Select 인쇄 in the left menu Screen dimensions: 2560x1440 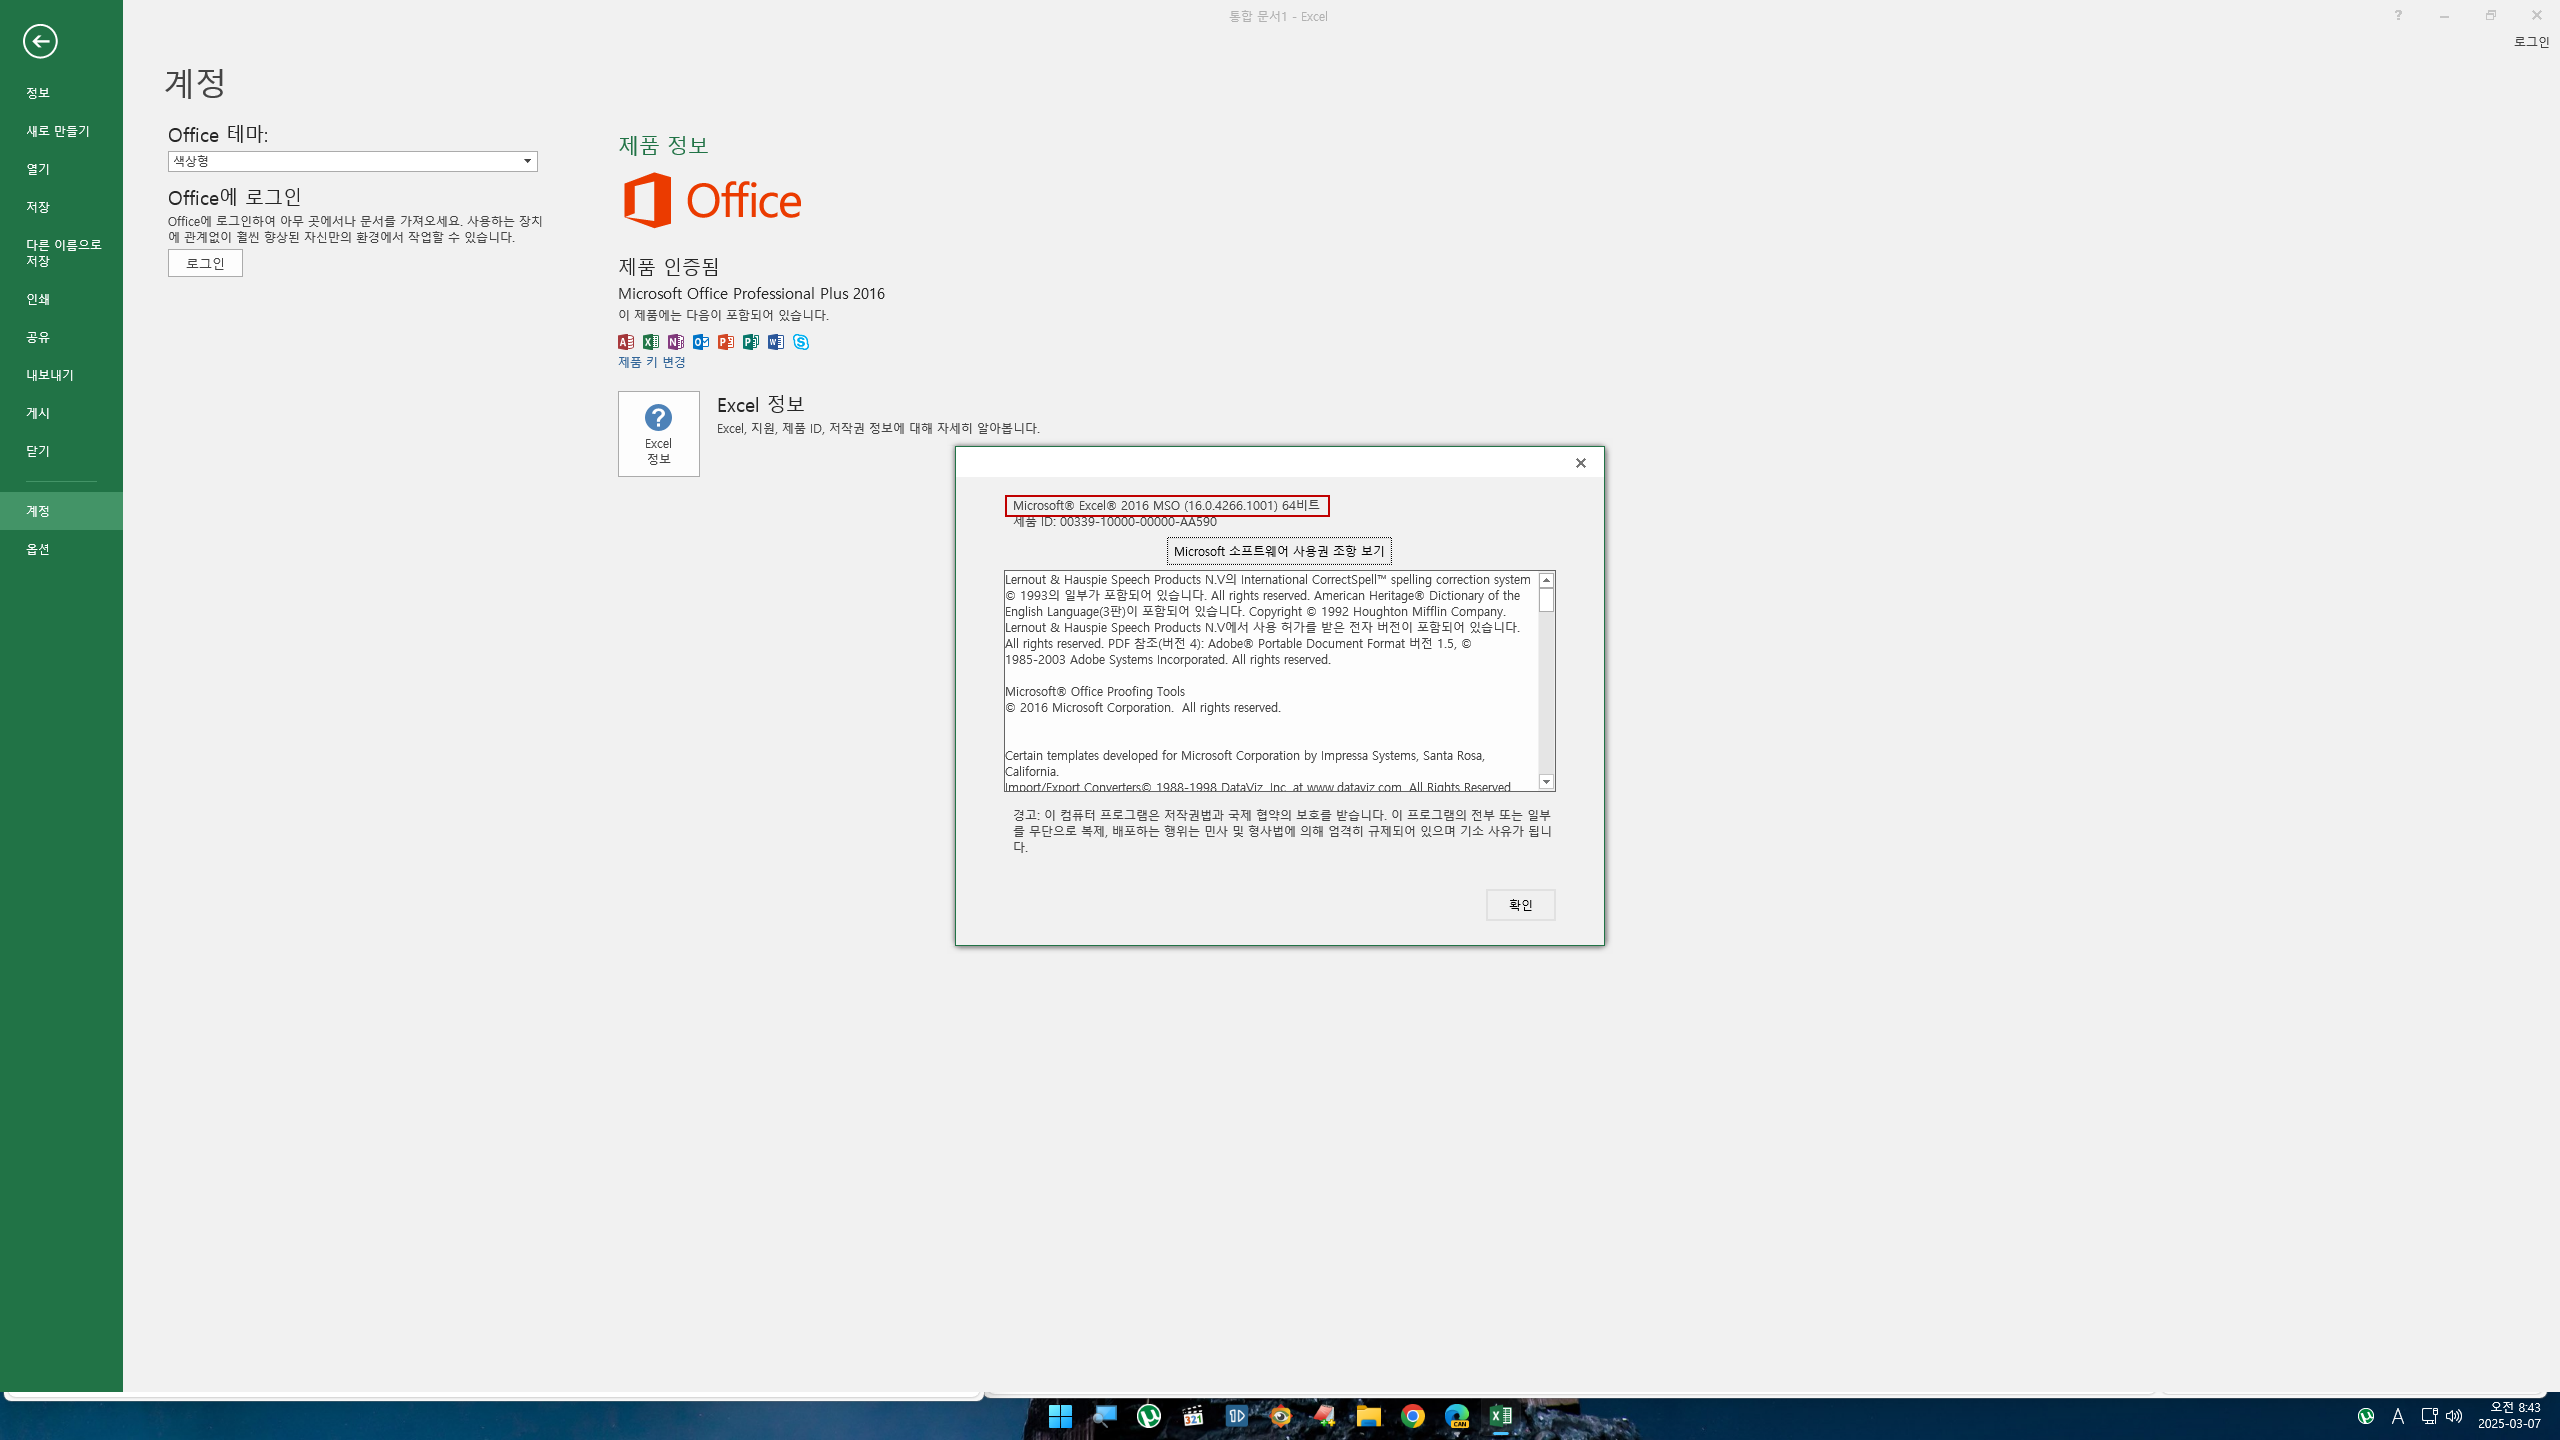(38, 299)
